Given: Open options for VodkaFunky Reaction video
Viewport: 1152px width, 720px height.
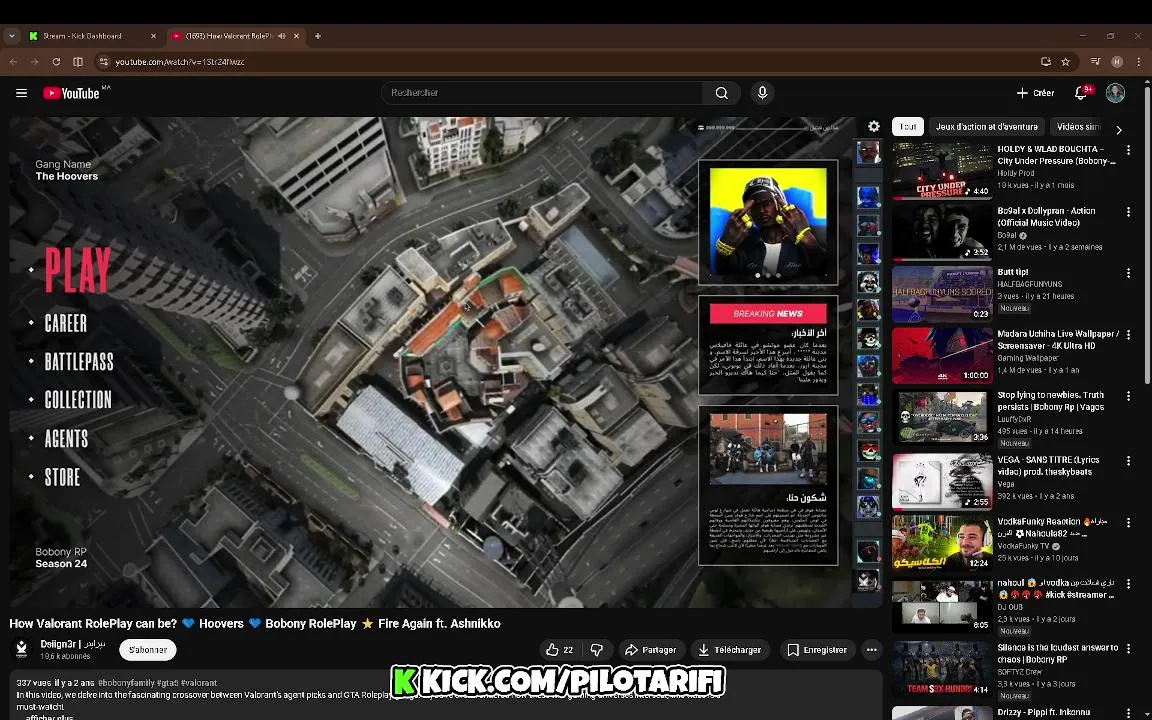Looking at the screenshot, I should pos(1128,522).
